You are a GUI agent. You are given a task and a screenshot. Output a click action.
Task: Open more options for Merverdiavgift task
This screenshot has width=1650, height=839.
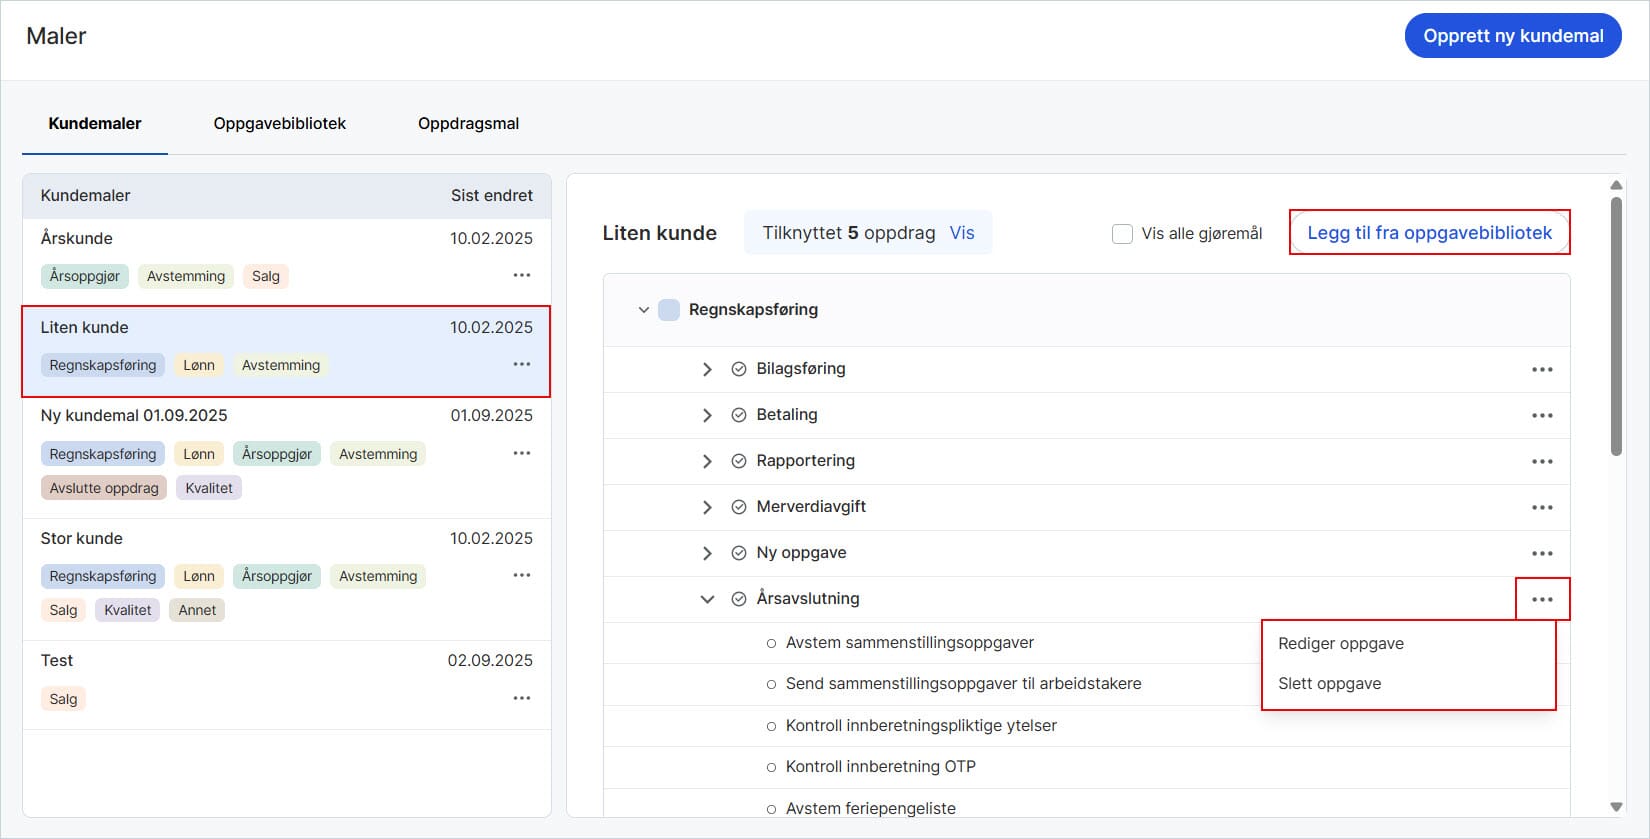point(1542,507)
